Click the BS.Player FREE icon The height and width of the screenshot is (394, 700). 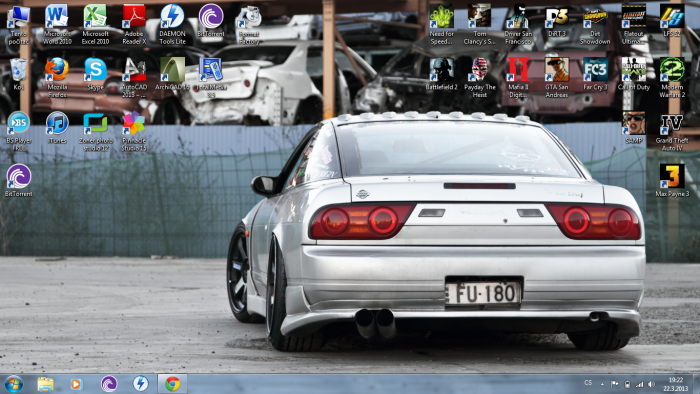click(x=18, y=132)
